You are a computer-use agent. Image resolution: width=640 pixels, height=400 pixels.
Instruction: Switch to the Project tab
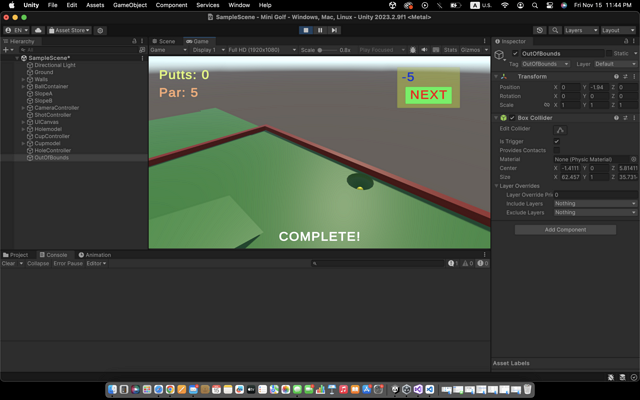click(16, 255)
